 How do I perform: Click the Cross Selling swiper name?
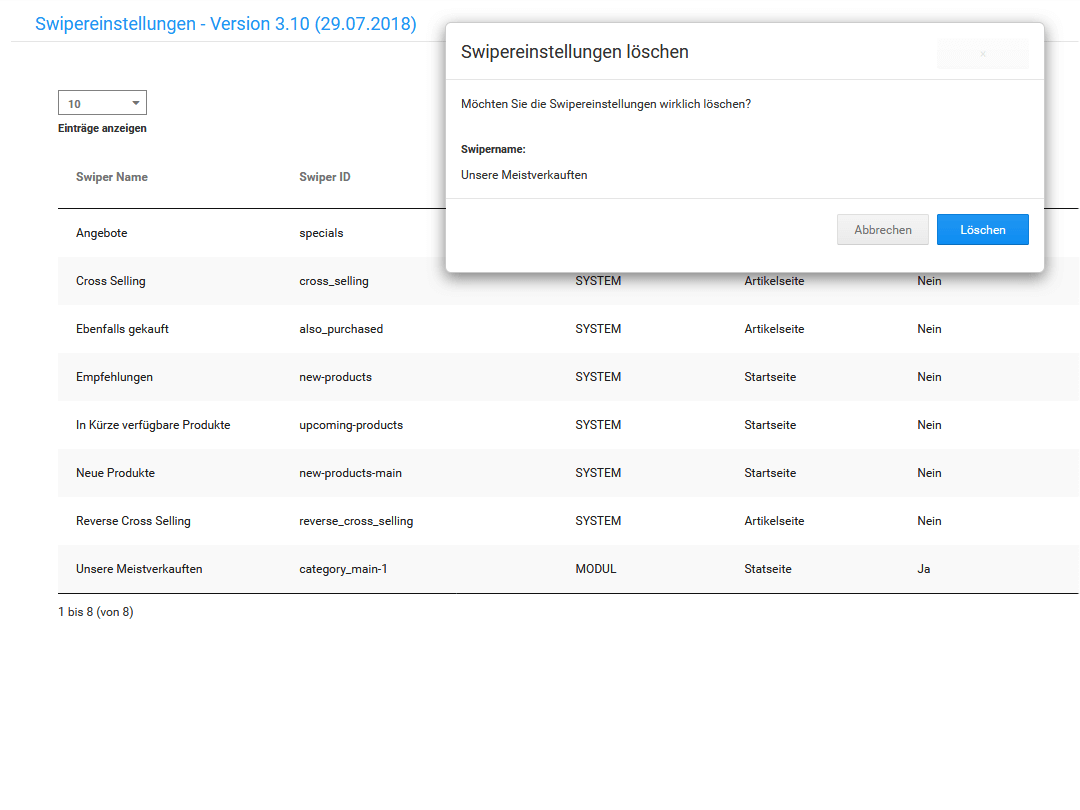pos(111,281)
